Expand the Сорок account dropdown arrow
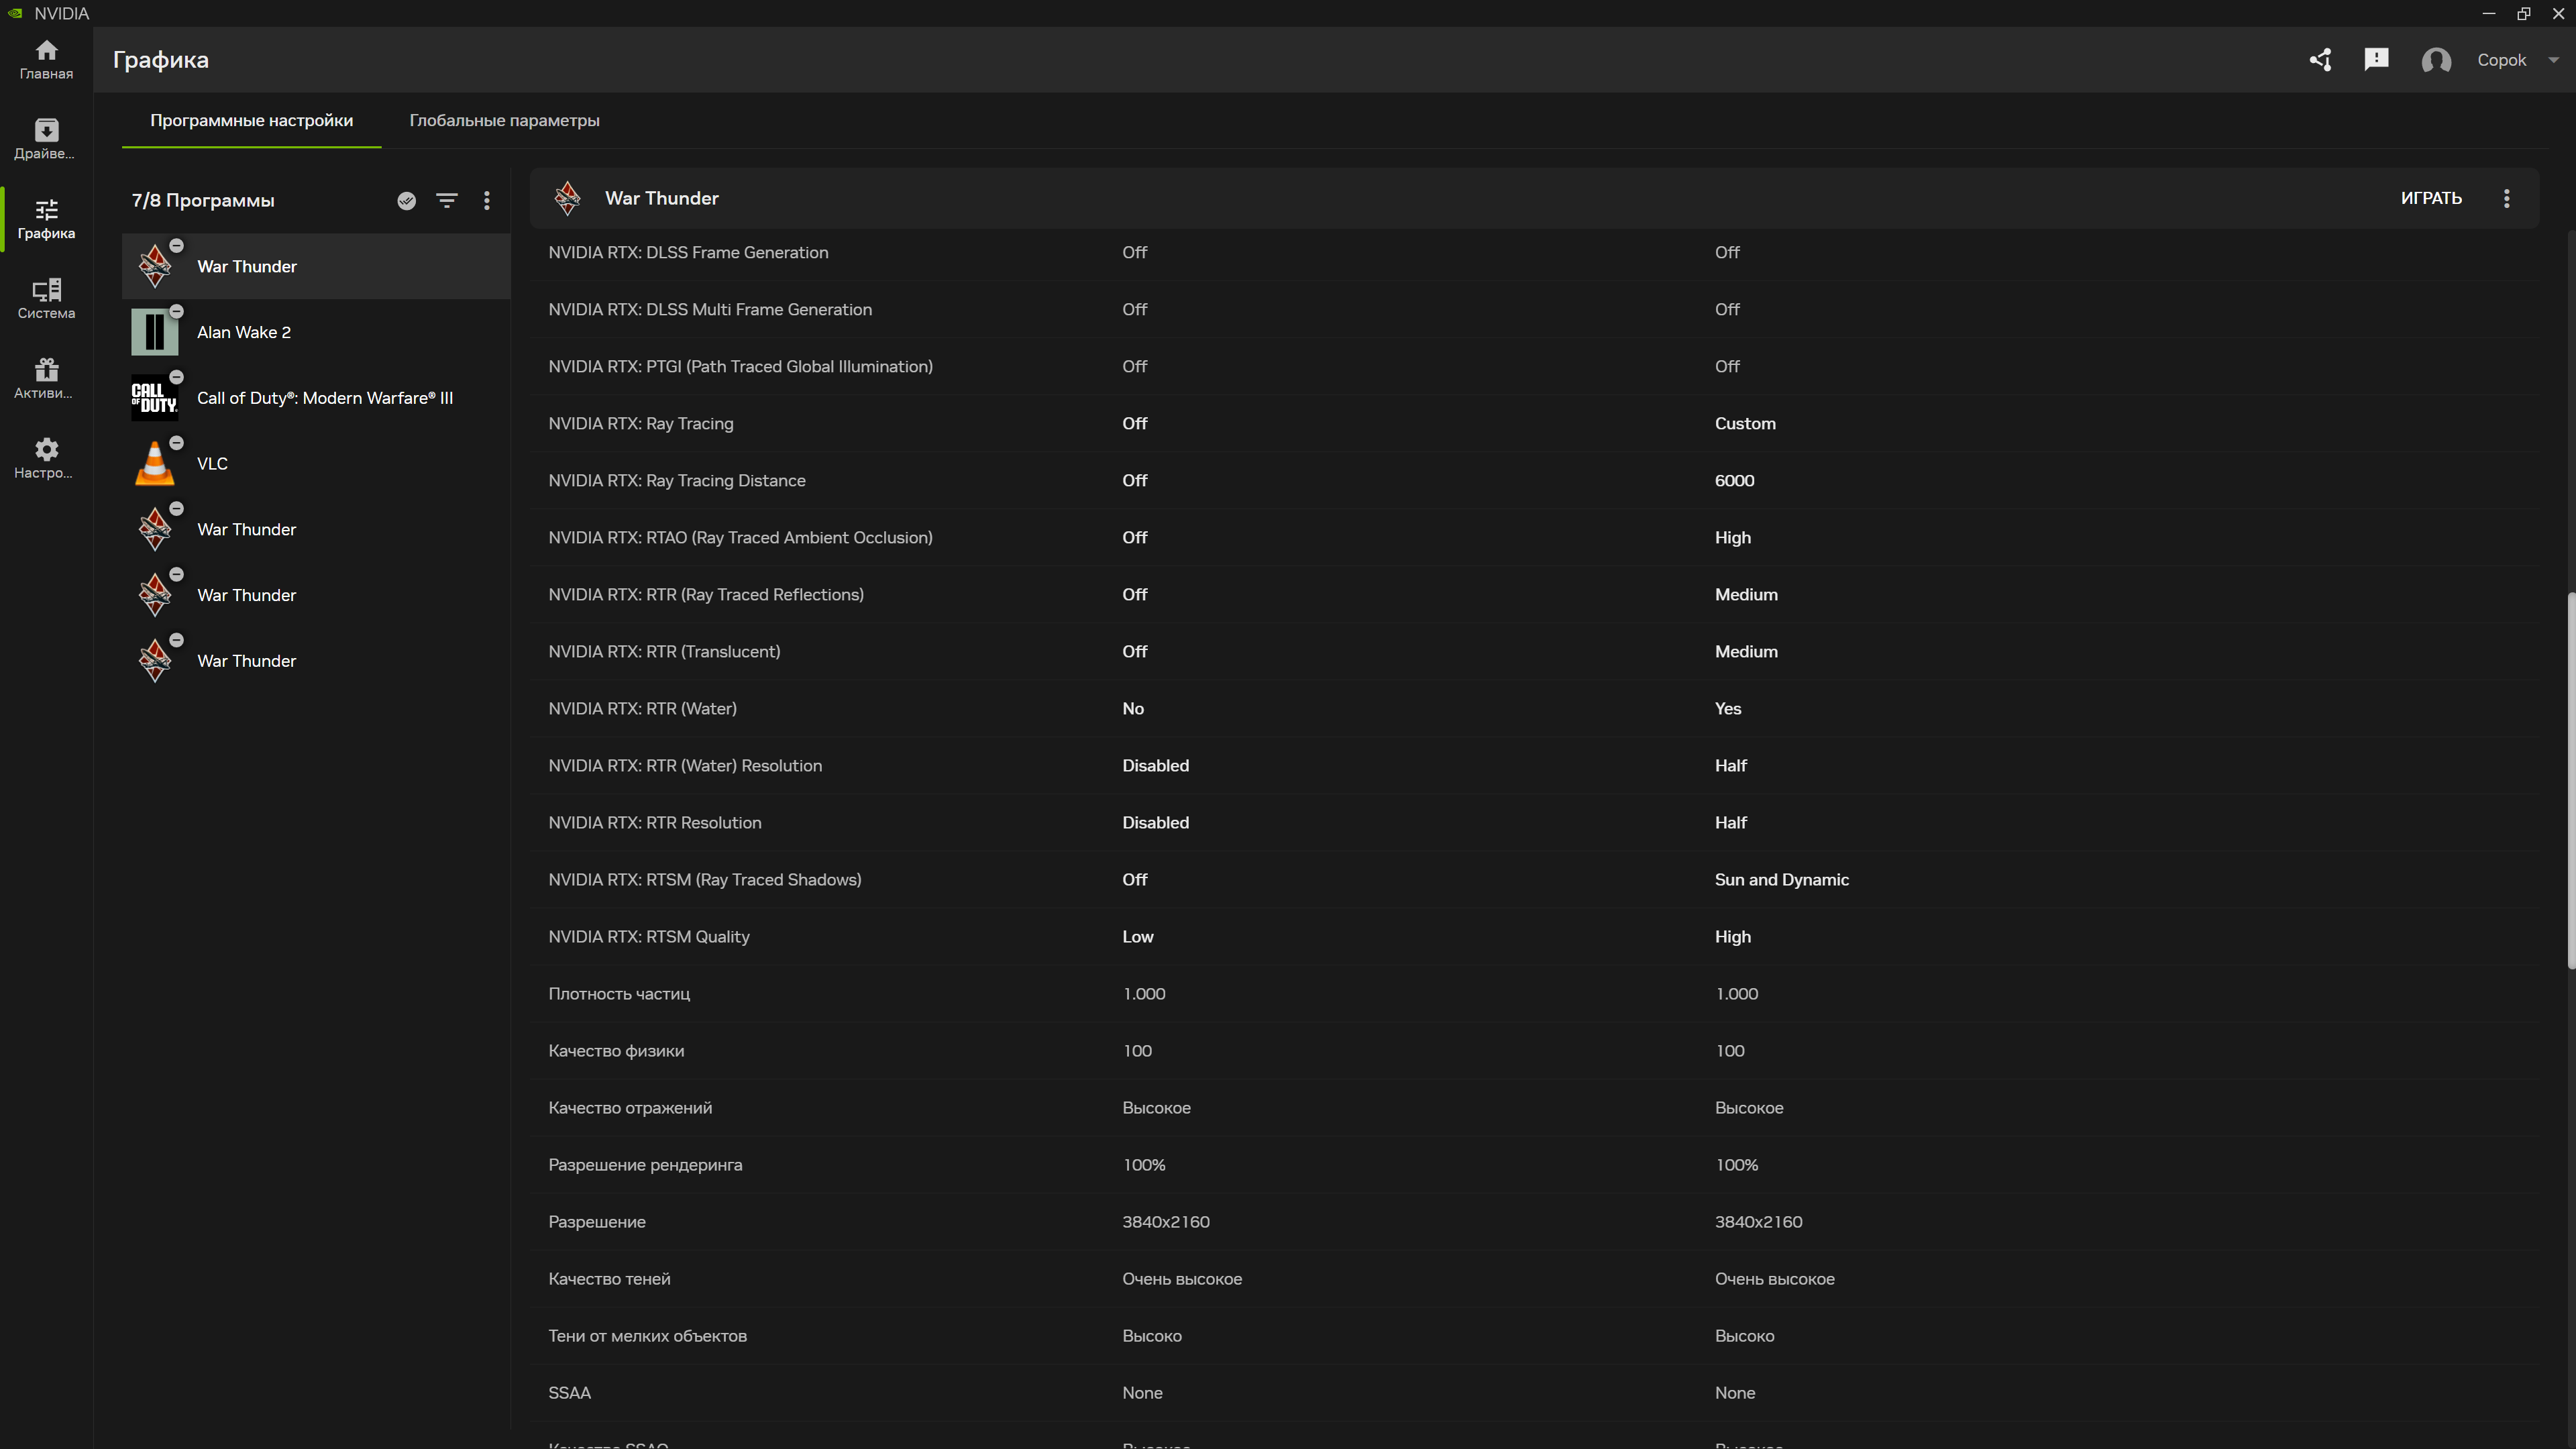Image resolution: width=2576 pixels, height=1449 pixels. click(x=2553, y=60)
